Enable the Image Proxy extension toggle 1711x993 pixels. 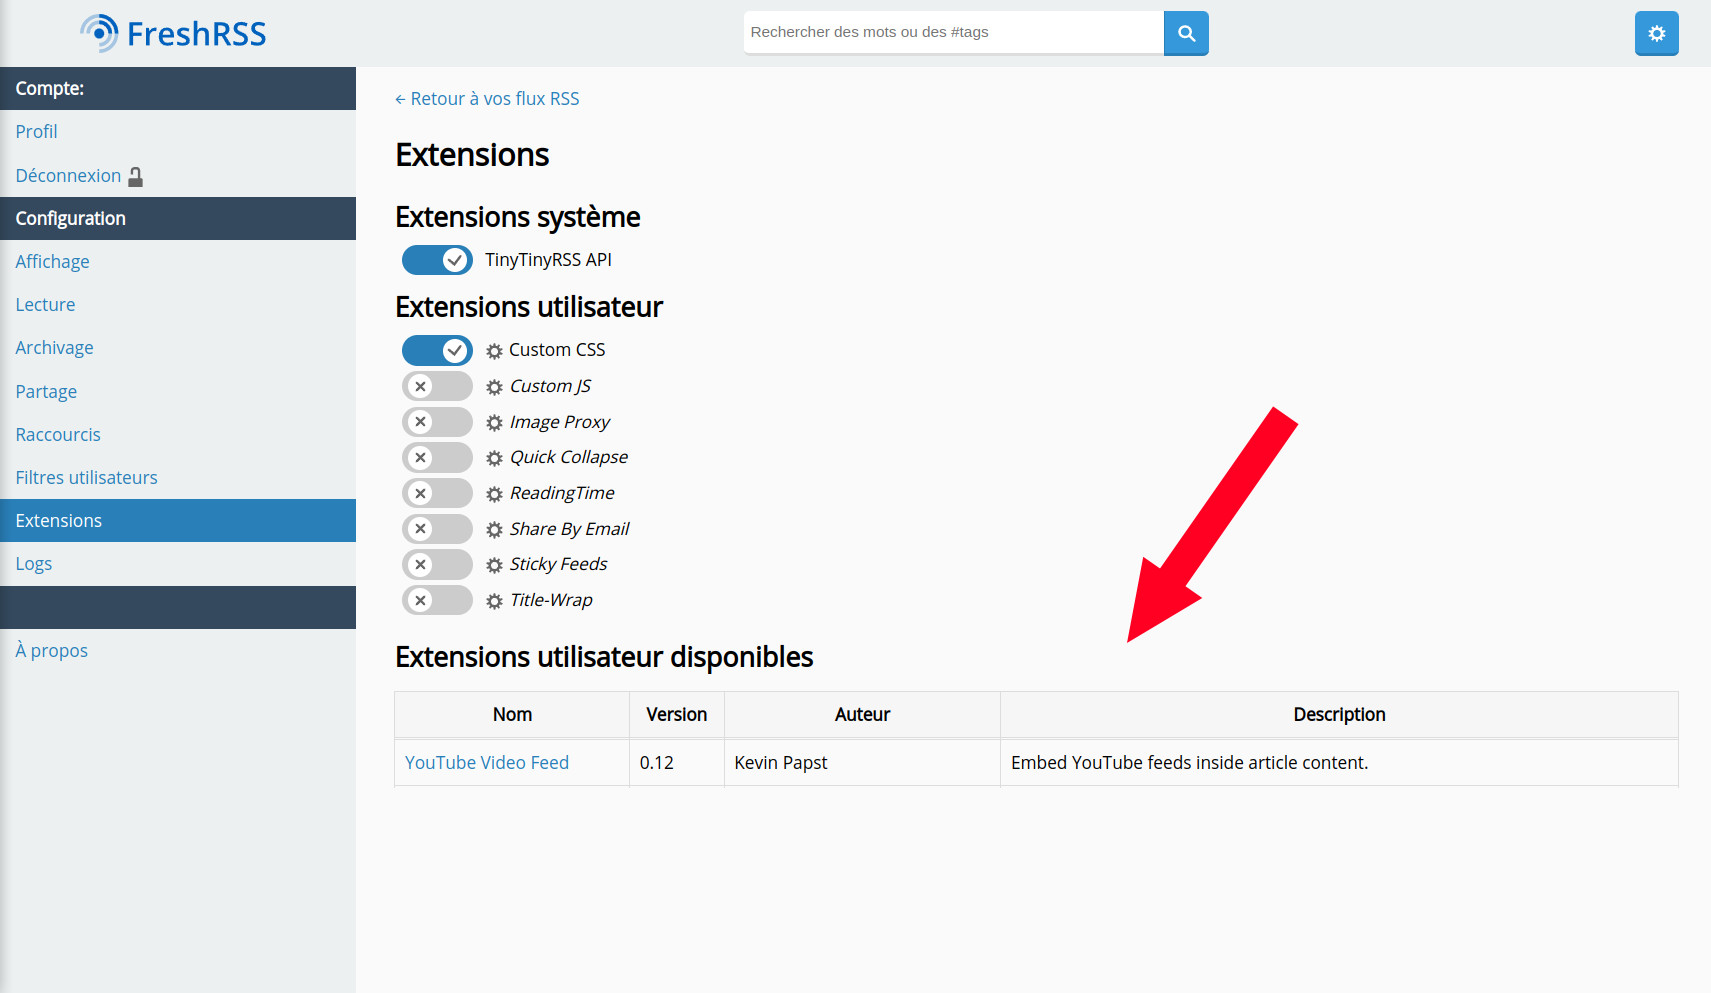tap(437, 422)
